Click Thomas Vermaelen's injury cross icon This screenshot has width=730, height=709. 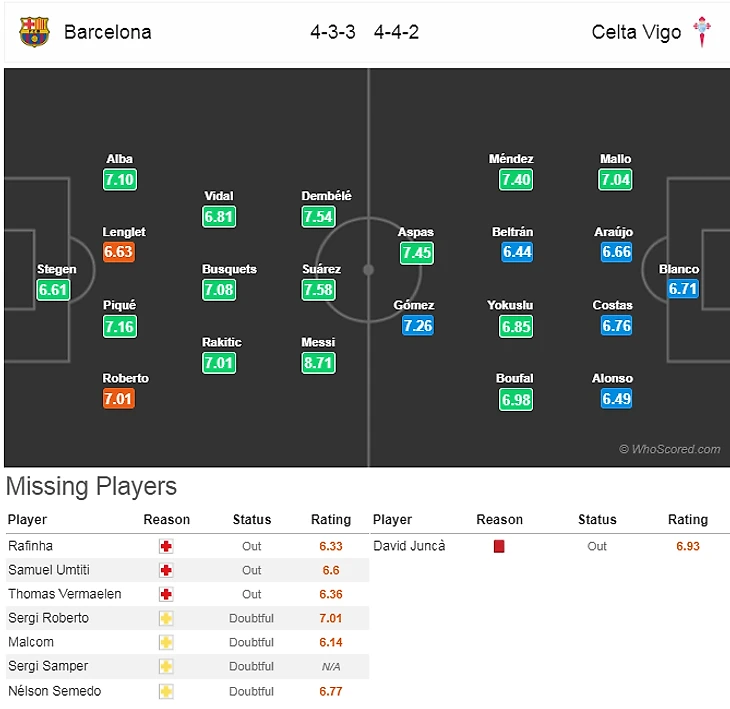point(166,595)
